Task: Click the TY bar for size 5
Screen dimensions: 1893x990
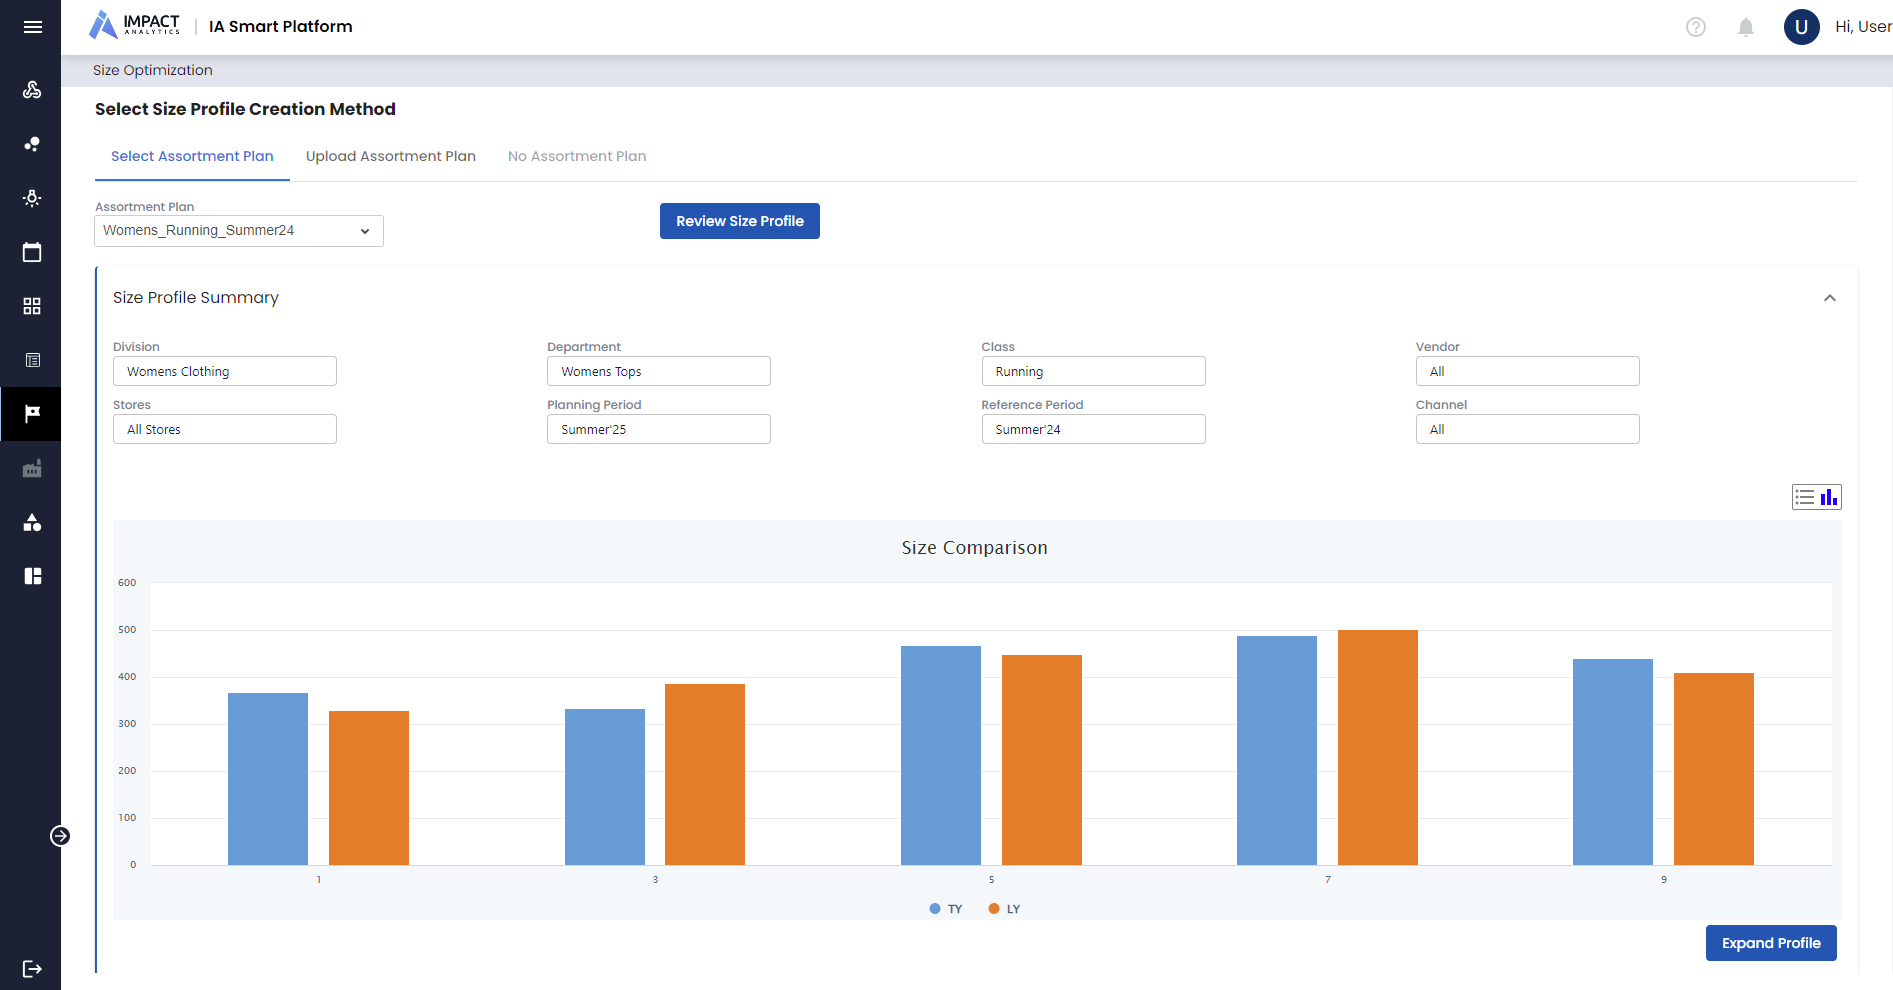Action: (x=941, y=756)
